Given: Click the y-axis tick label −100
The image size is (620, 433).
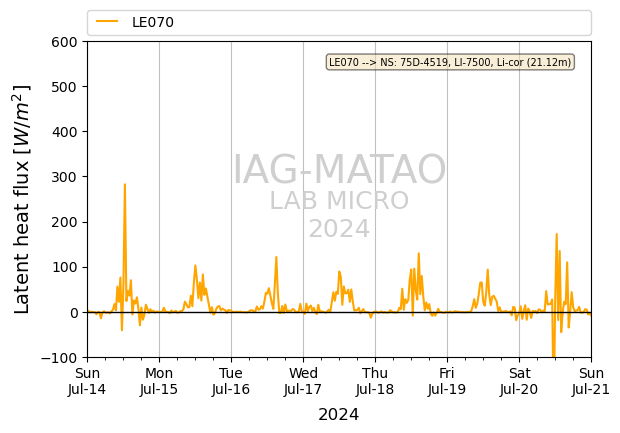Looking at the screenshot, I should (60, 358).
